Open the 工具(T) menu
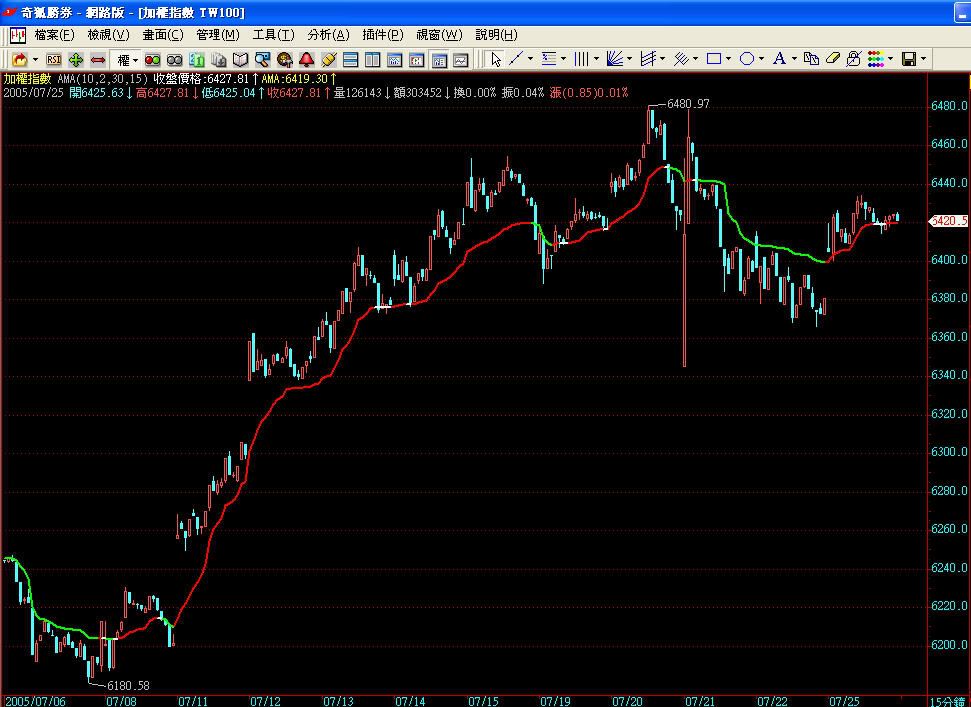 (273, 35)
